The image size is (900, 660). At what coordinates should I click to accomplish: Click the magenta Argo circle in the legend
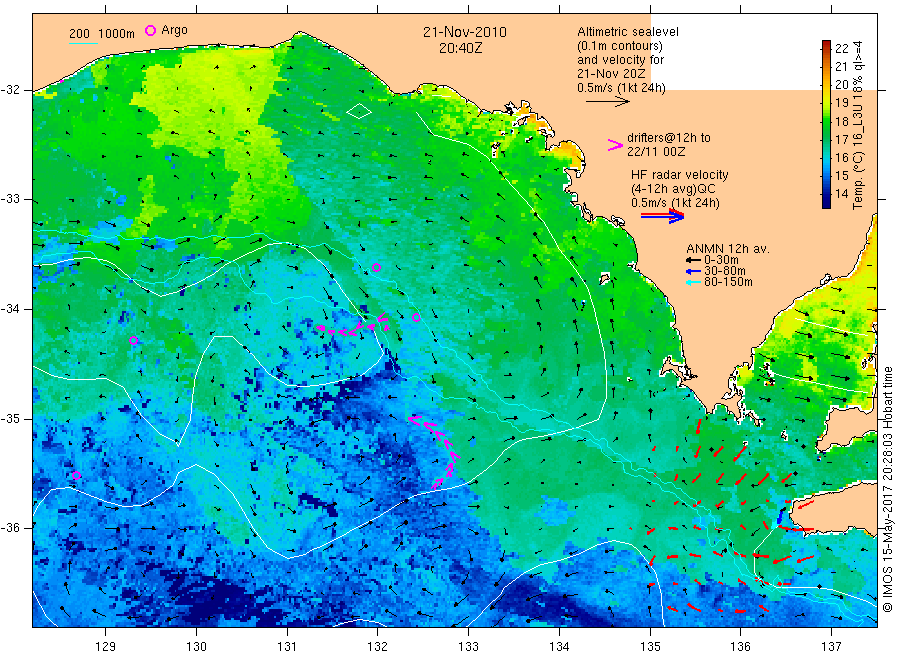tap(150, 30)
